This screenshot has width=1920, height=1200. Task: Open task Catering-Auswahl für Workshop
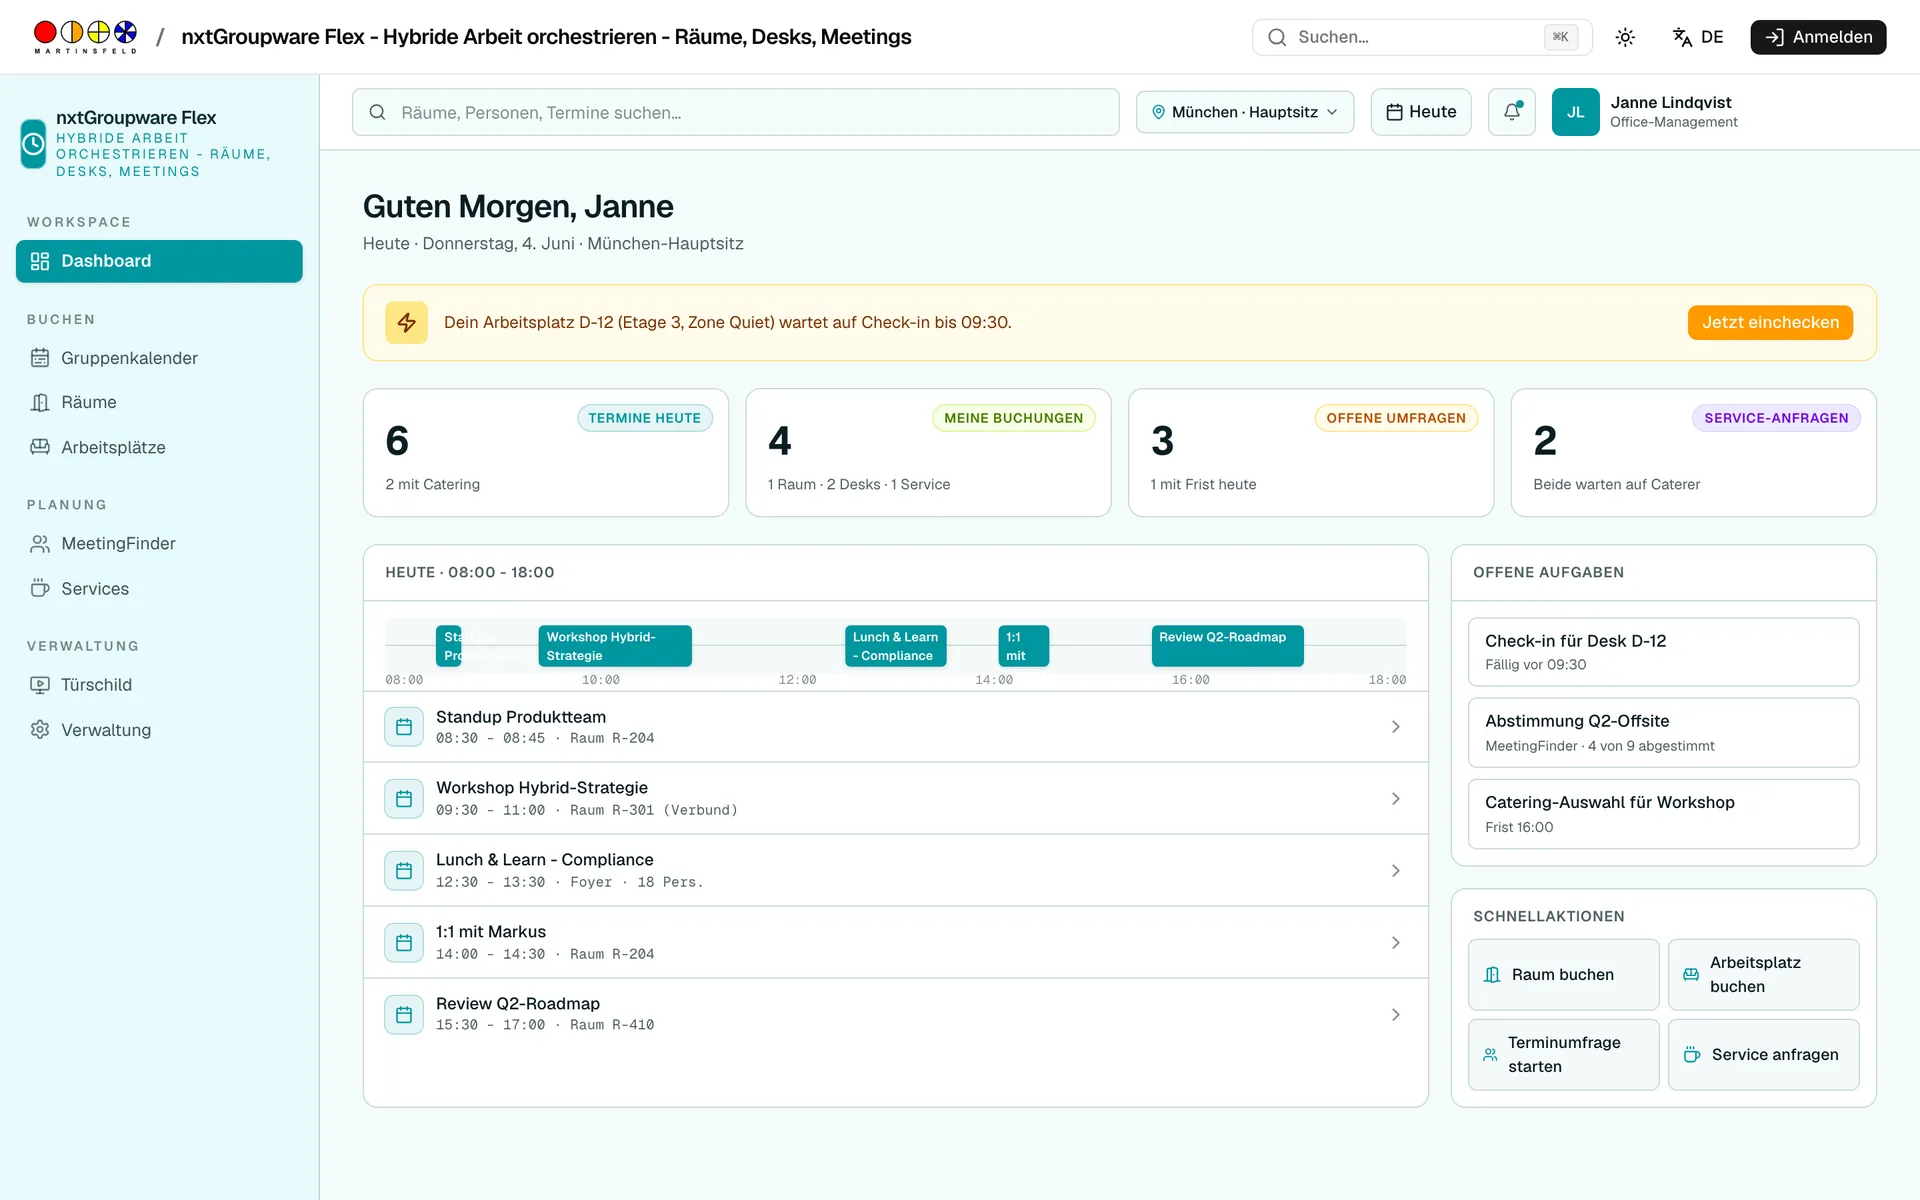tap(1663, 814)
